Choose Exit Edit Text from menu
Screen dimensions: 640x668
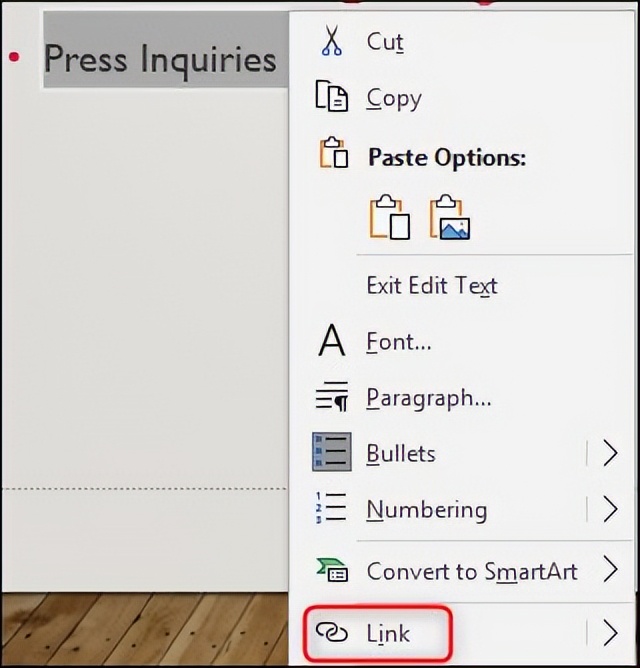click(x=432, y=286)
